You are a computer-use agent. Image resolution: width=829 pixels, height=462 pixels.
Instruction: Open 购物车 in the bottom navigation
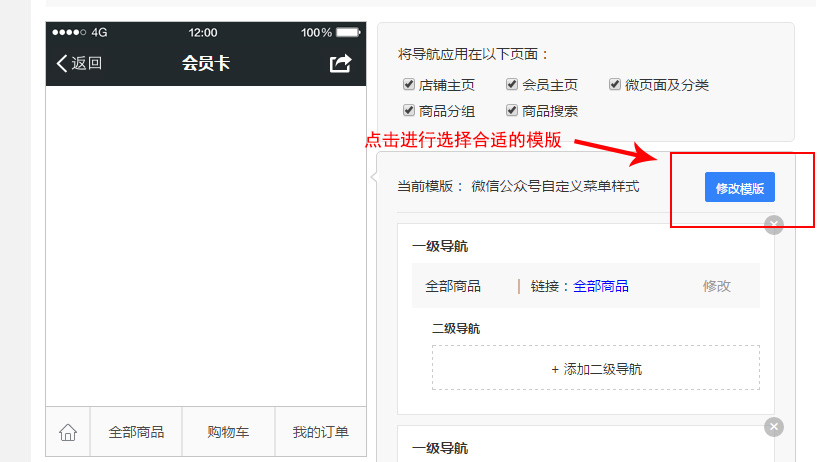point(228,433)
